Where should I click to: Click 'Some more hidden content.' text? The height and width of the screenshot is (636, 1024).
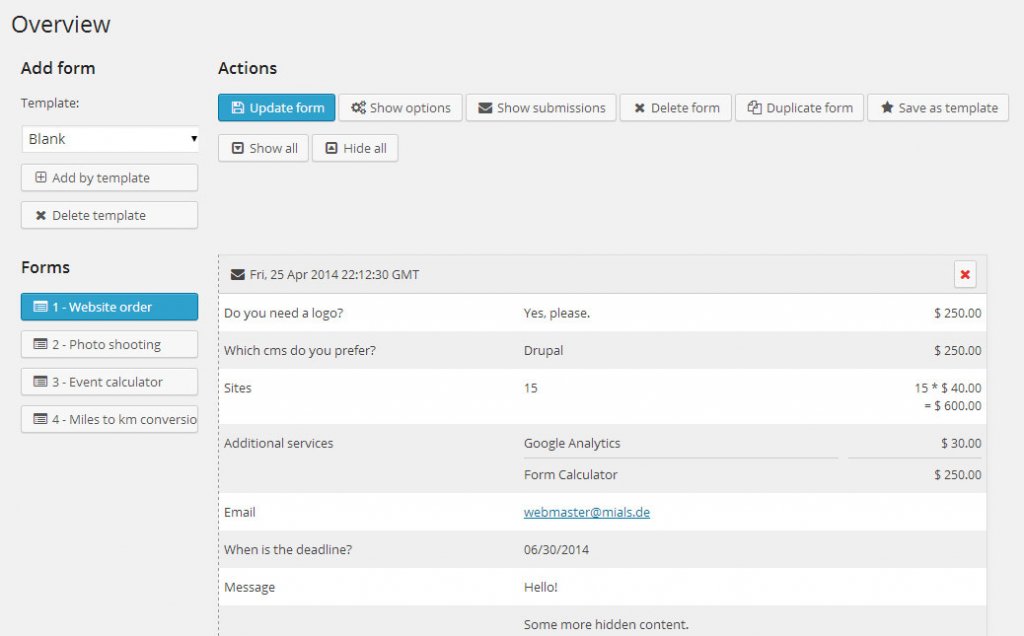606,624
